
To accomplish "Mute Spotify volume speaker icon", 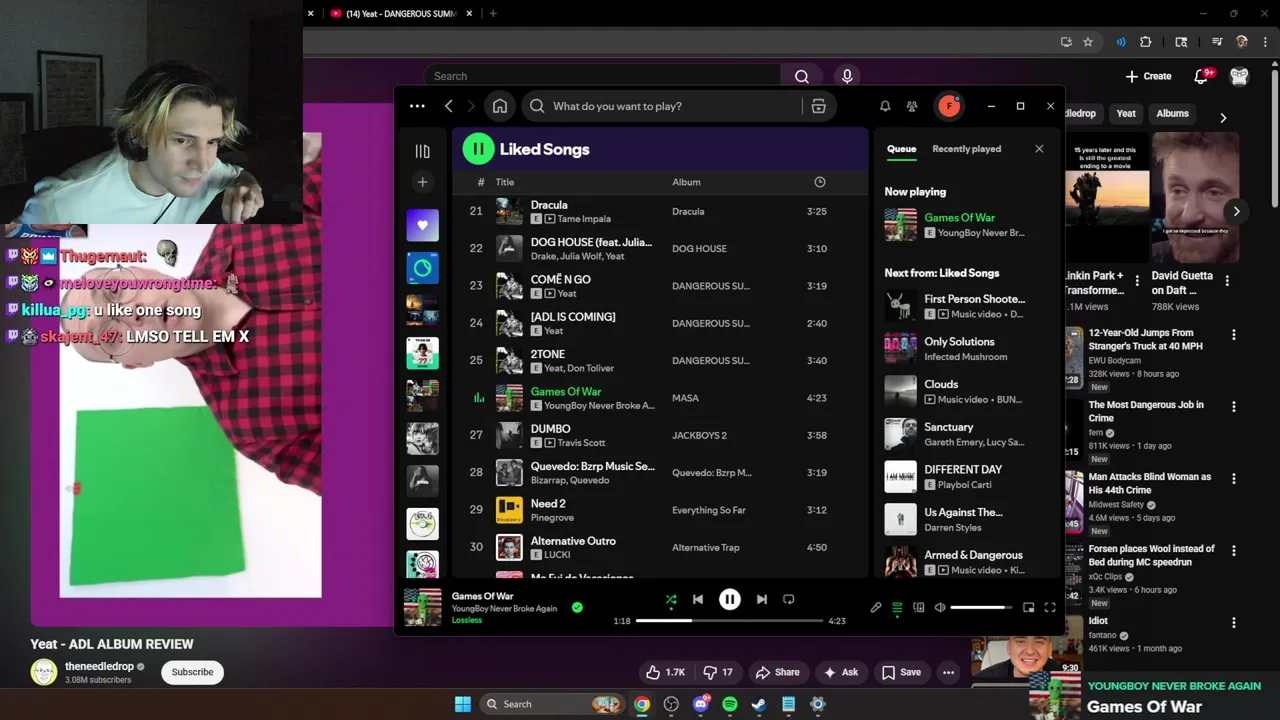I will pos(940,607).
